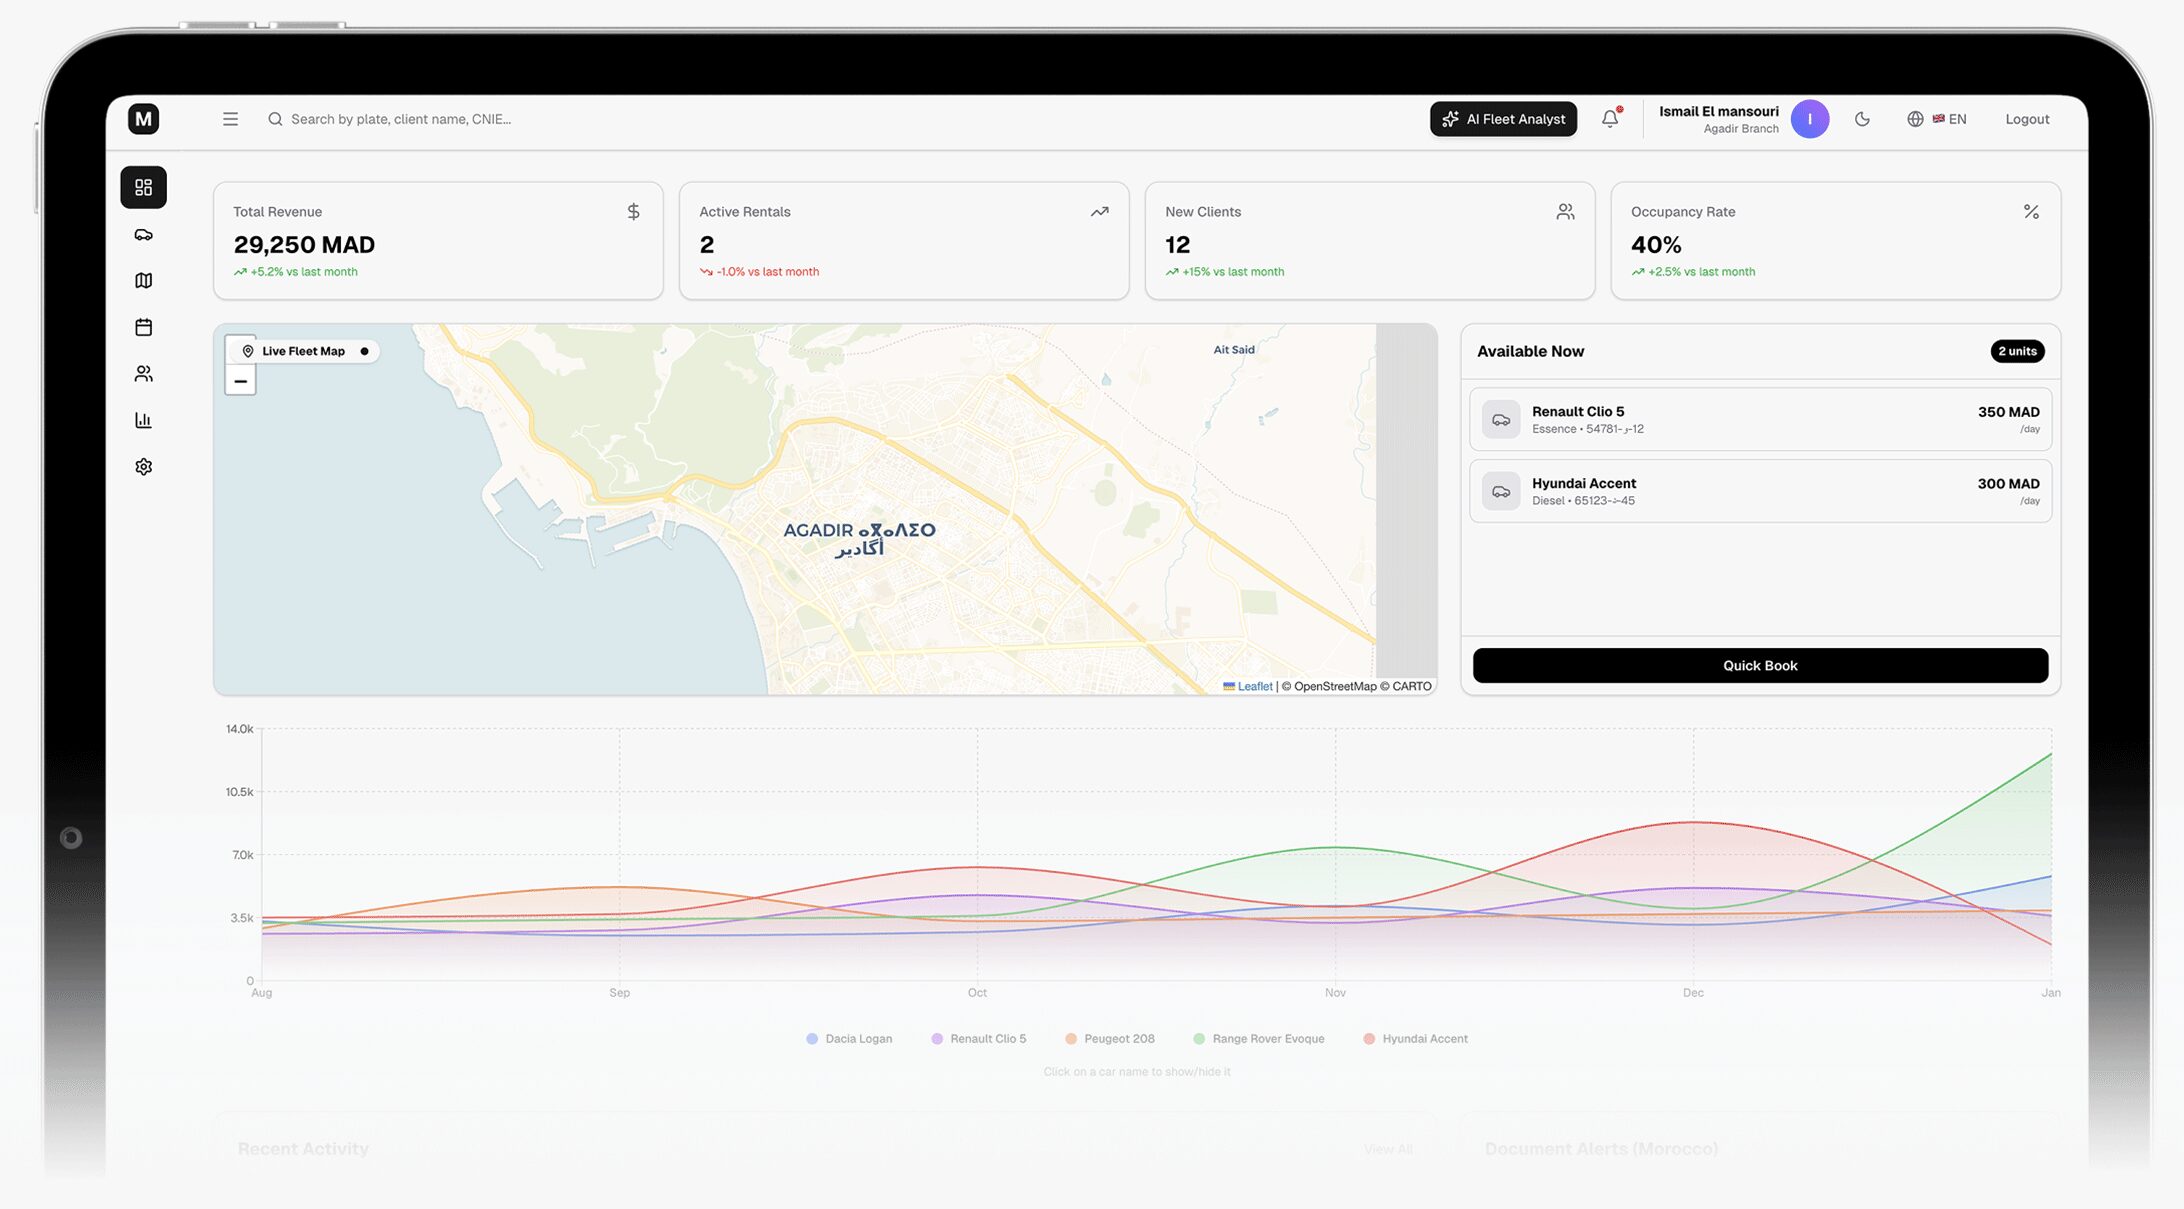Click Peugeot 208 legend color dot
2184x1209 pixels.
point(1071,1039)
